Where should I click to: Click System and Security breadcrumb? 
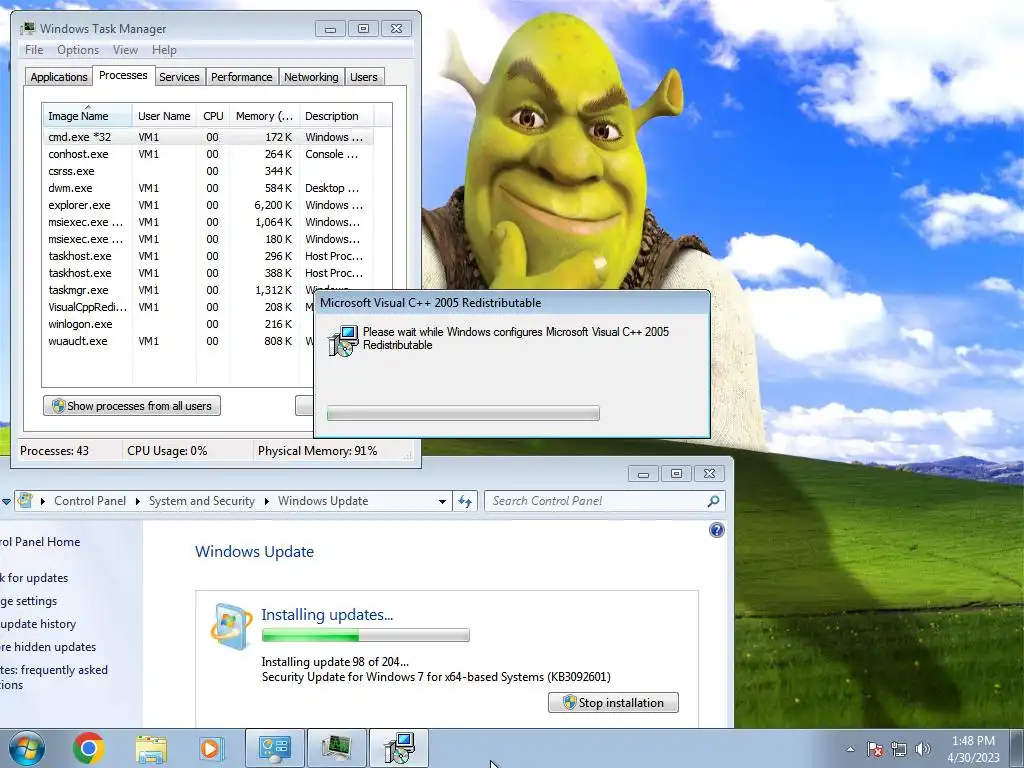click(202, 501)
